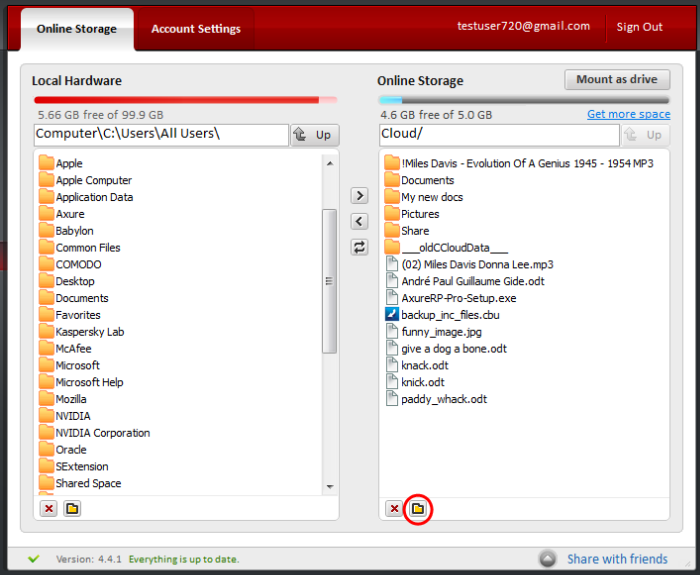Select the McAfee folder
The image size is (700, 575).
pos(65,348)
